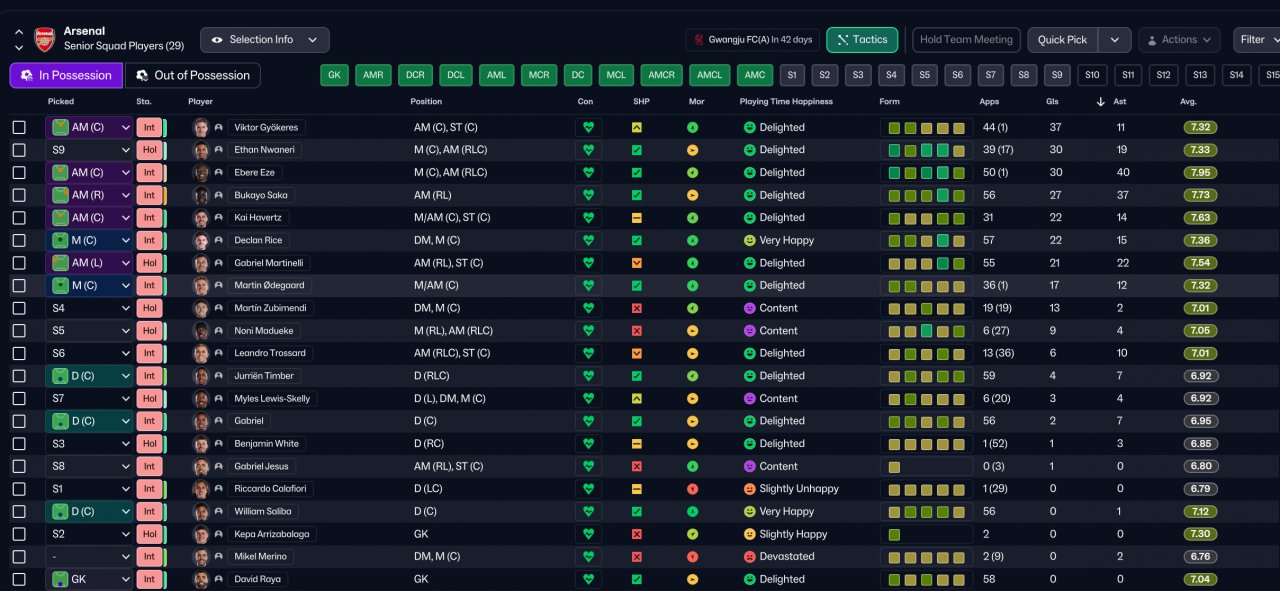This screenshot has width=1280, height=591.
Task: Click Bukayo Saka player portrait
Action: coord(201,195)
